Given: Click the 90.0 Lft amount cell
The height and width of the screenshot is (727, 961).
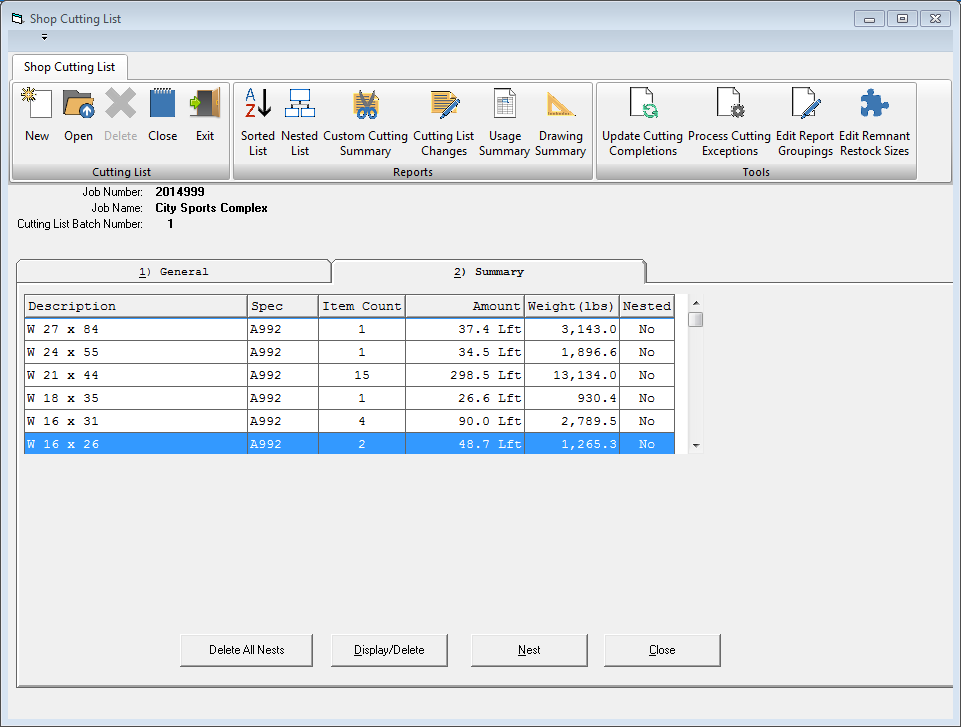Looking at the screenshot, I should click(x=465, y=421).
